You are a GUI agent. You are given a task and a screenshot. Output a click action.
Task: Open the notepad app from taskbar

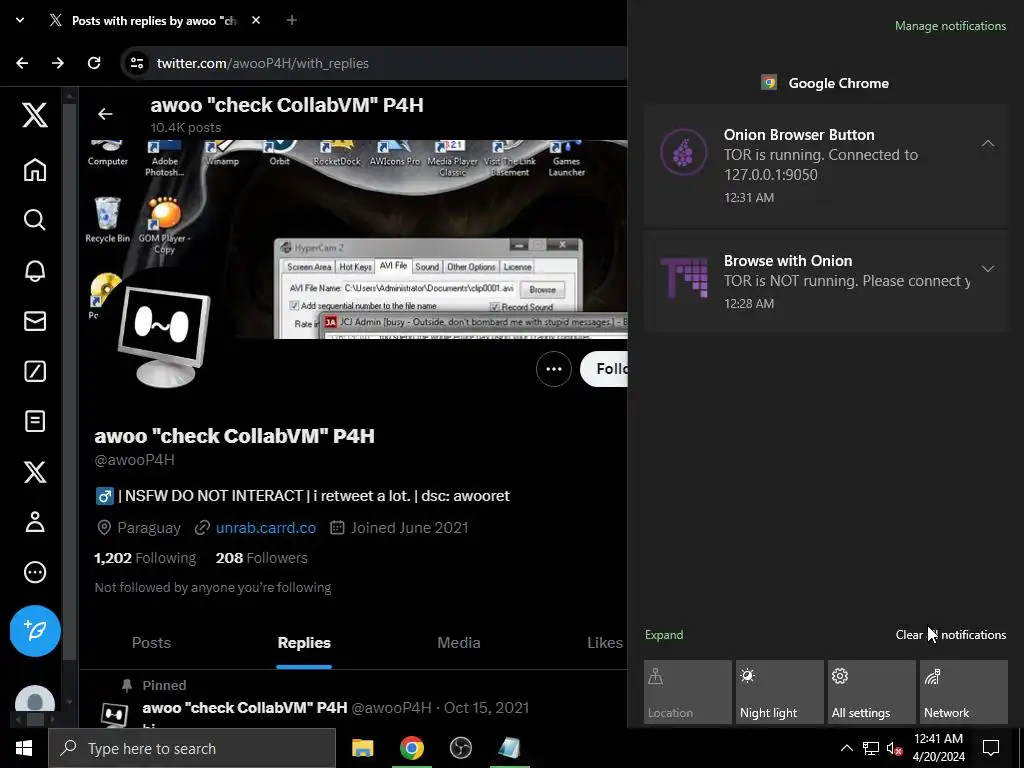509,748
